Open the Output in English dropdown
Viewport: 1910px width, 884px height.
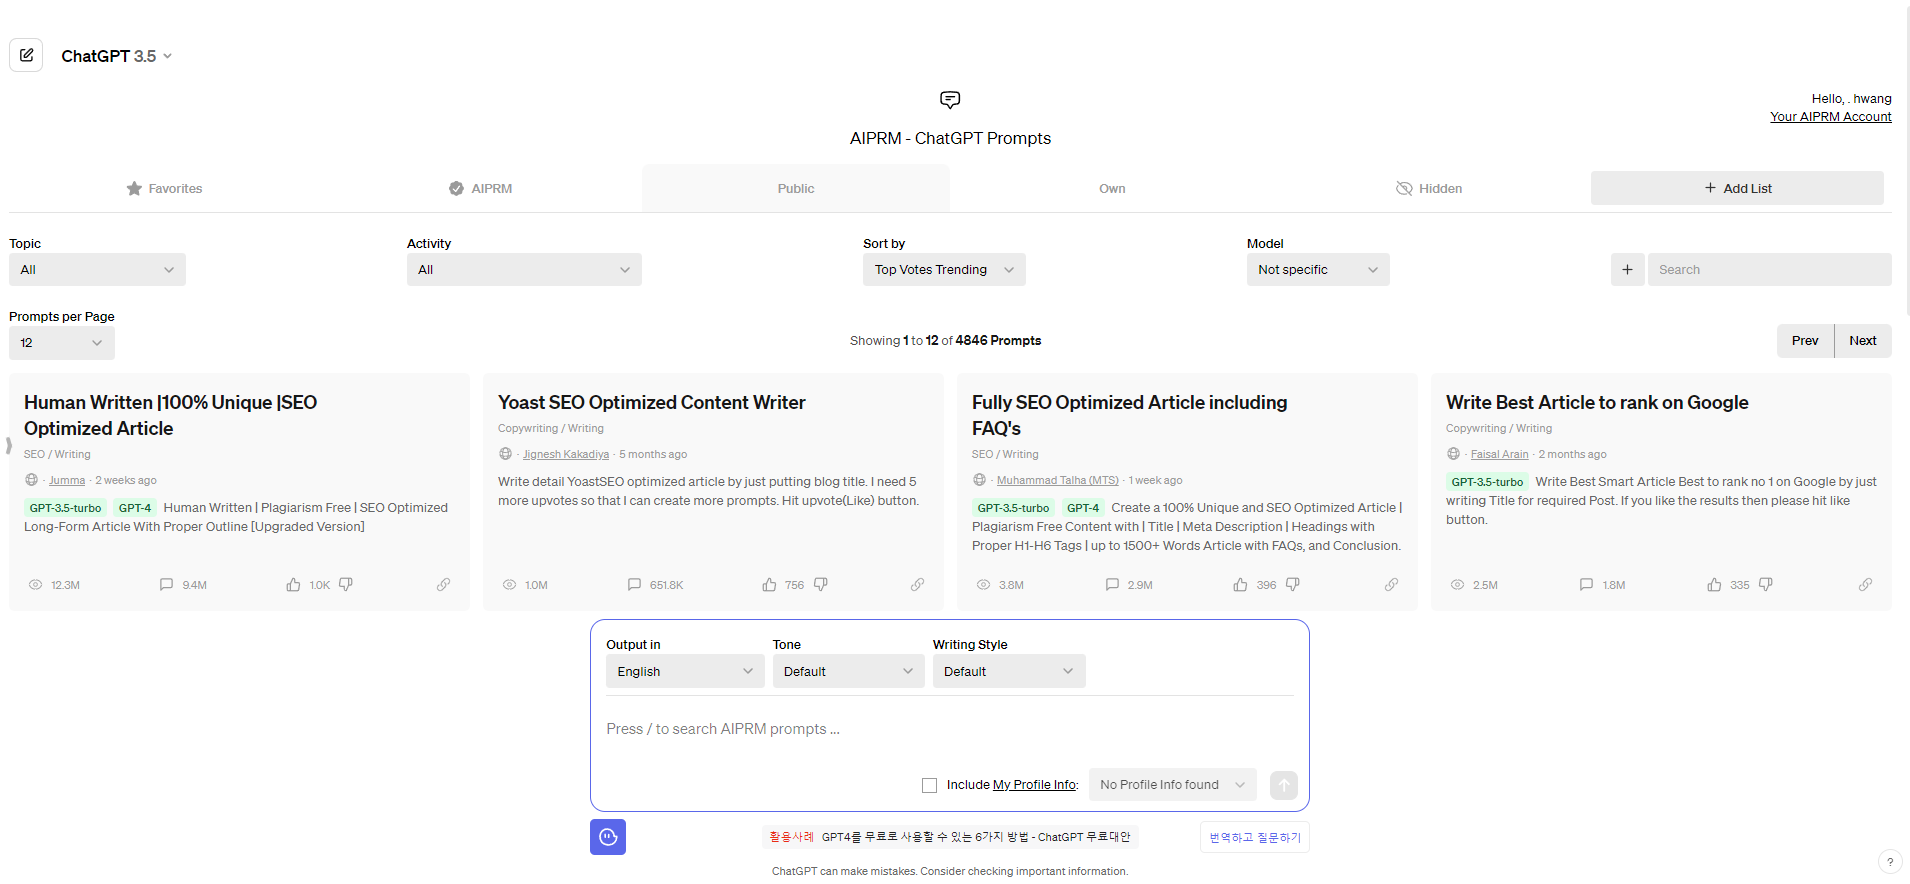point(685,671)
